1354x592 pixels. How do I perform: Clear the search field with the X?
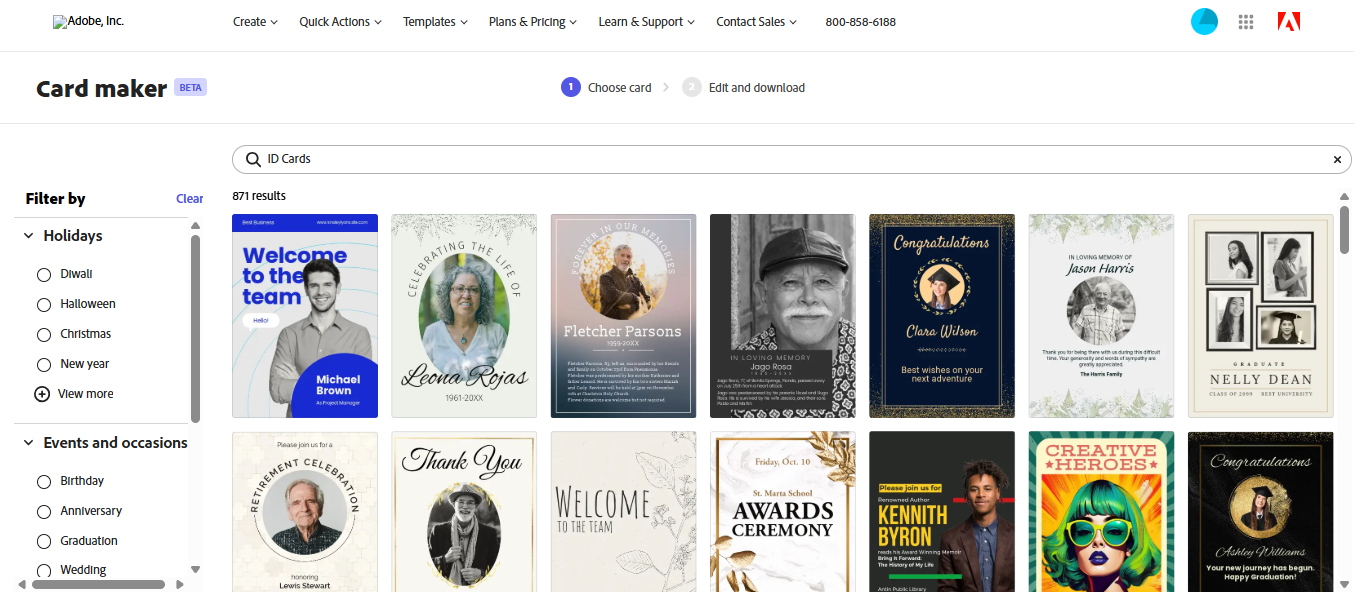pos(1337,159)
